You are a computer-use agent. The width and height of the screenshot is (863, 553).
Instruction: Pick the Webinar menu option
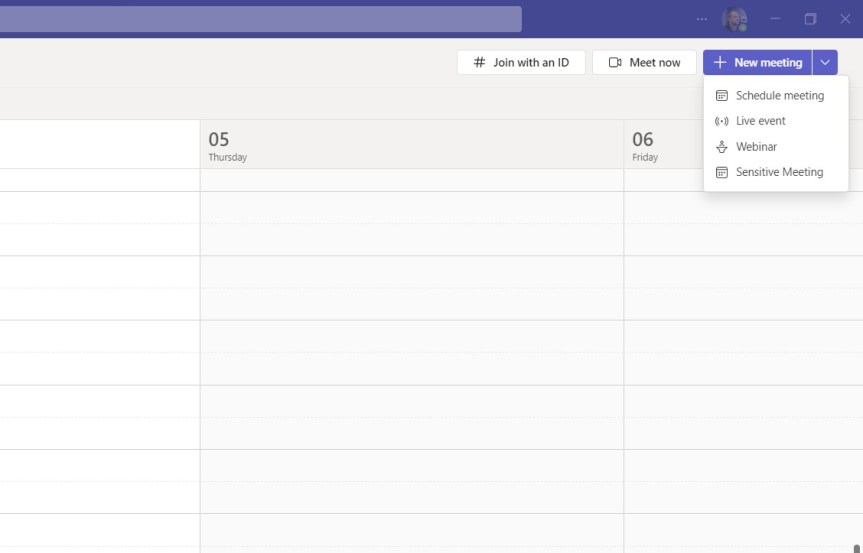pos(775,147)
